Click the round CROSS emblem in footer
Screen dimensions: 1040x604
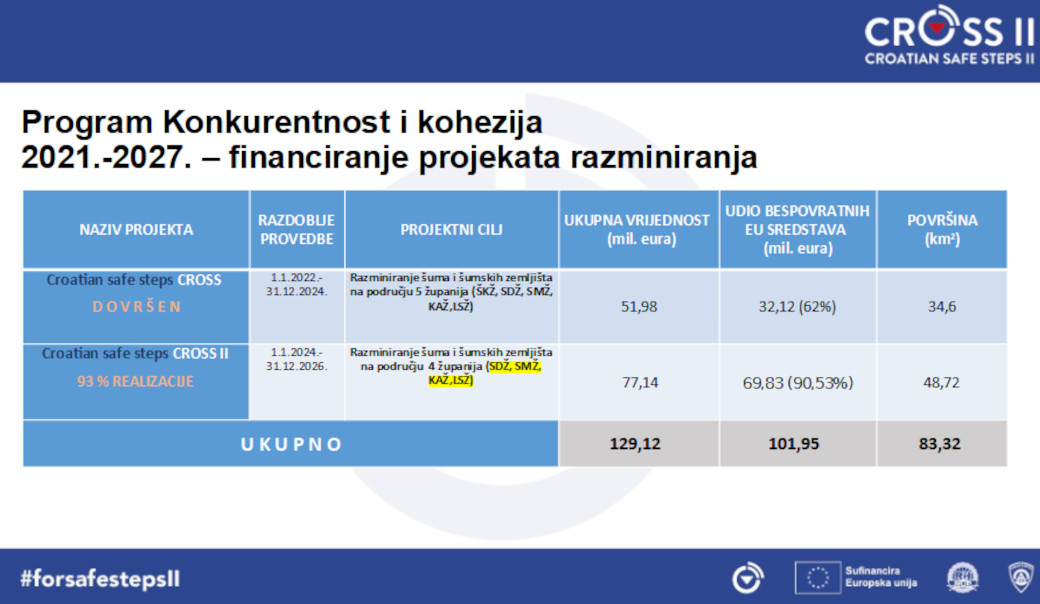click(x=747, y=577)
